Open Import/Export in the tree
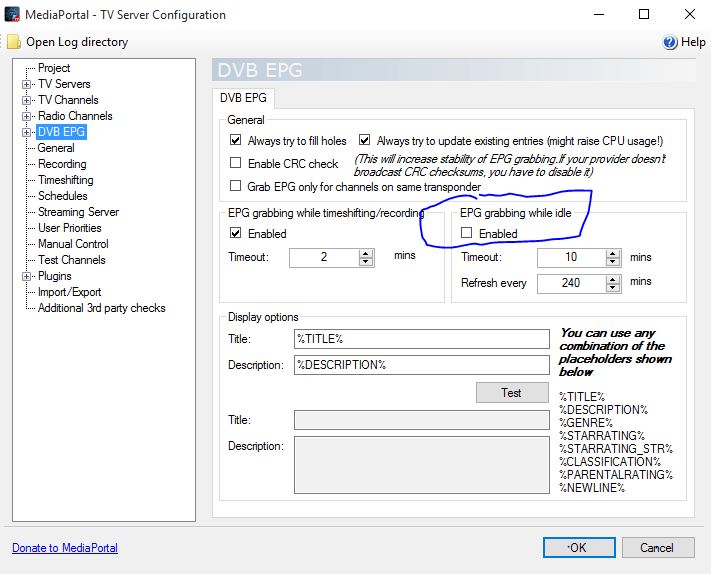This screenshot has height=574, width=711. [69, 292]
